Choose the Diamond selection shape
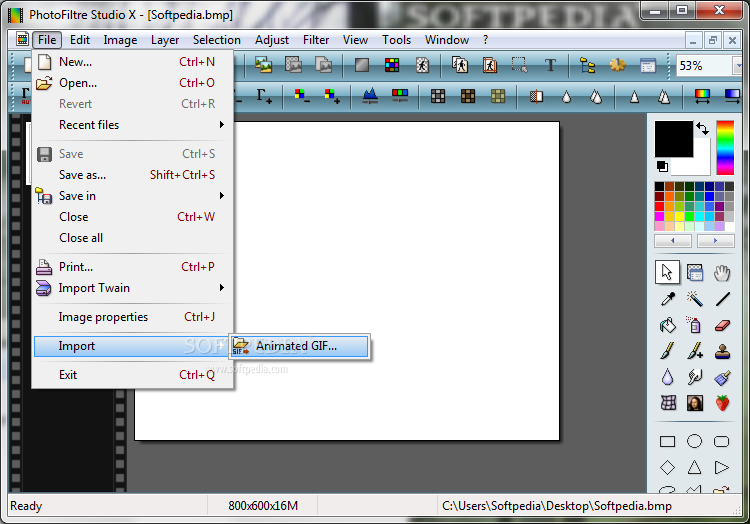Viewport: 750px width, 524px height. [667, 467]
